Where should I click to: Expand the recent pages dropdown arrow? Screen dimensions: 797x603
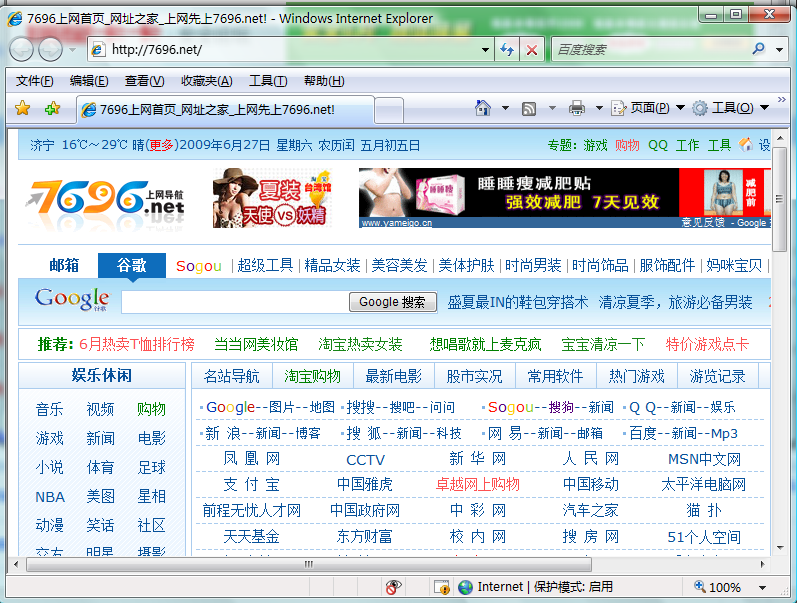click(72, 50)
